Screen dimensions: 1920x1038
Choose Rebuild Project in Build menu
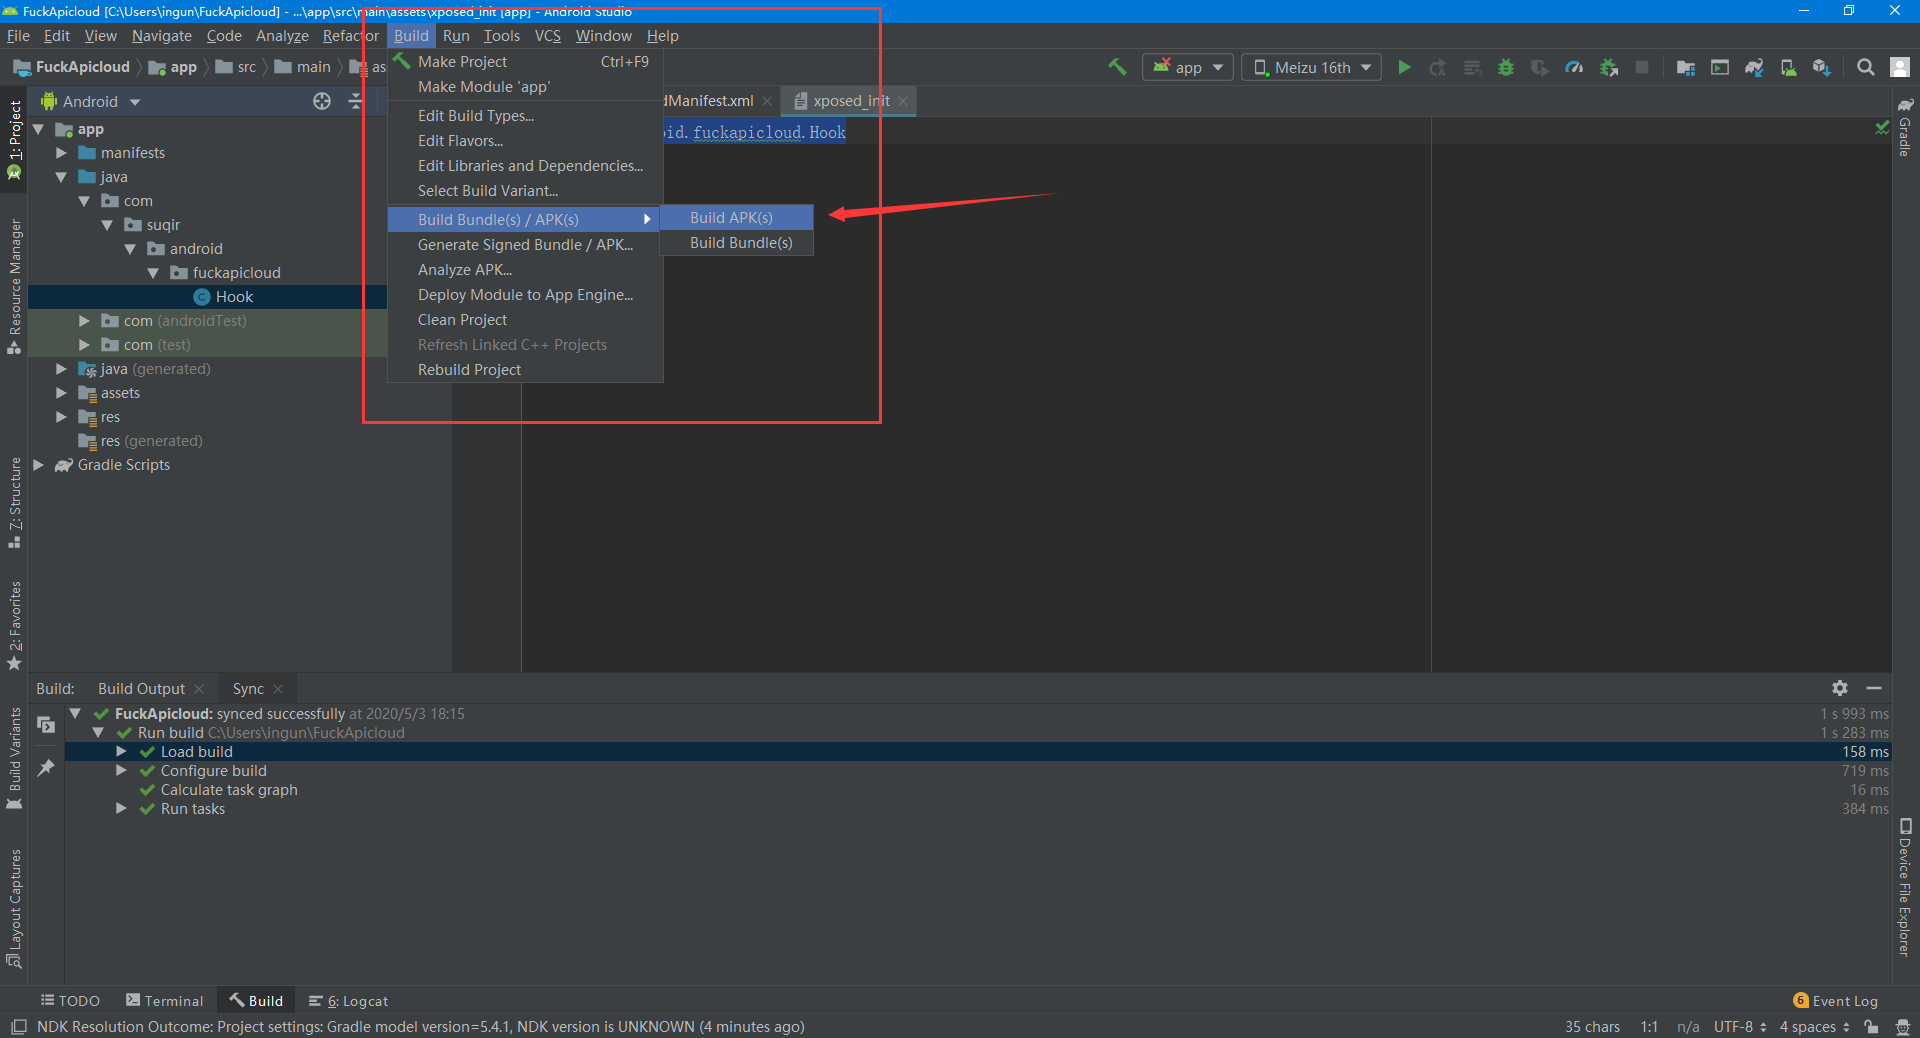pos(469,370)
